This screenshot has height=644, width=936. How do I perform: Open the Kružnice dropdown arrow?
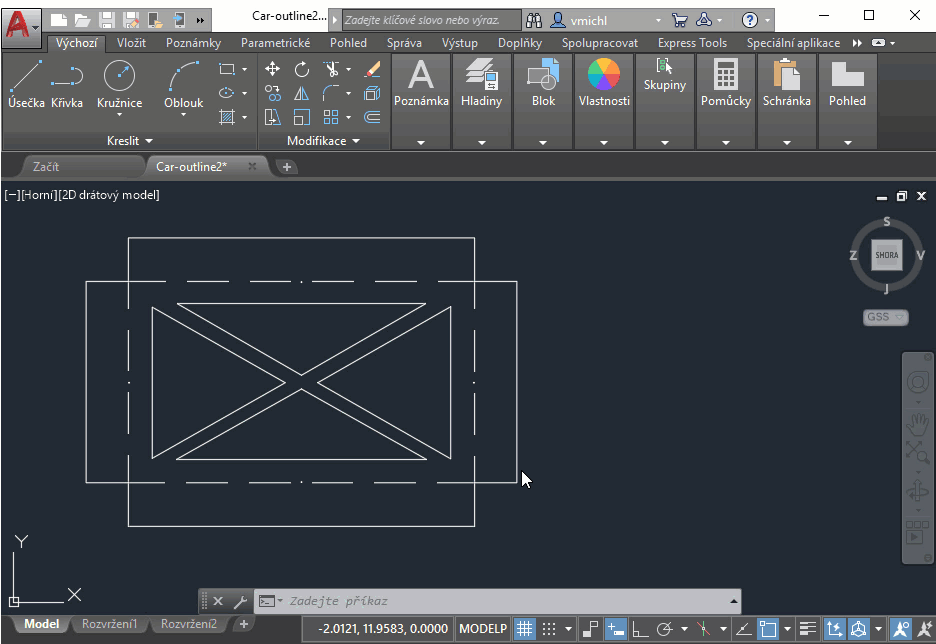119,115
